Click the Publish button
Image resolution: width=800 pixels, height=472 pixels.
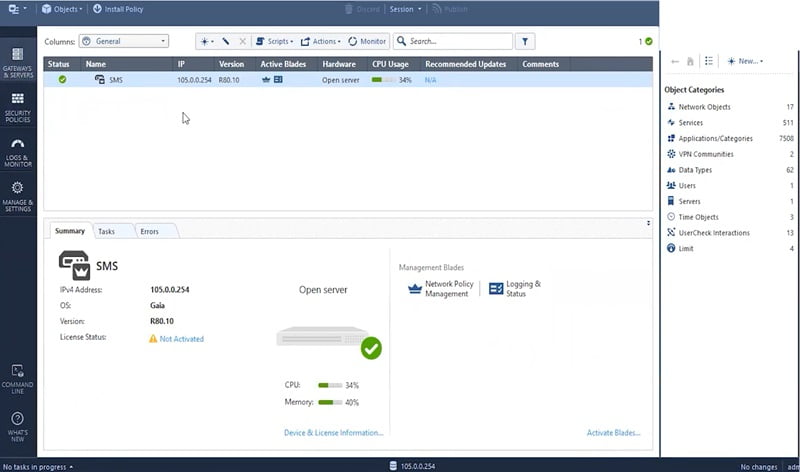[x=450, y=9]
